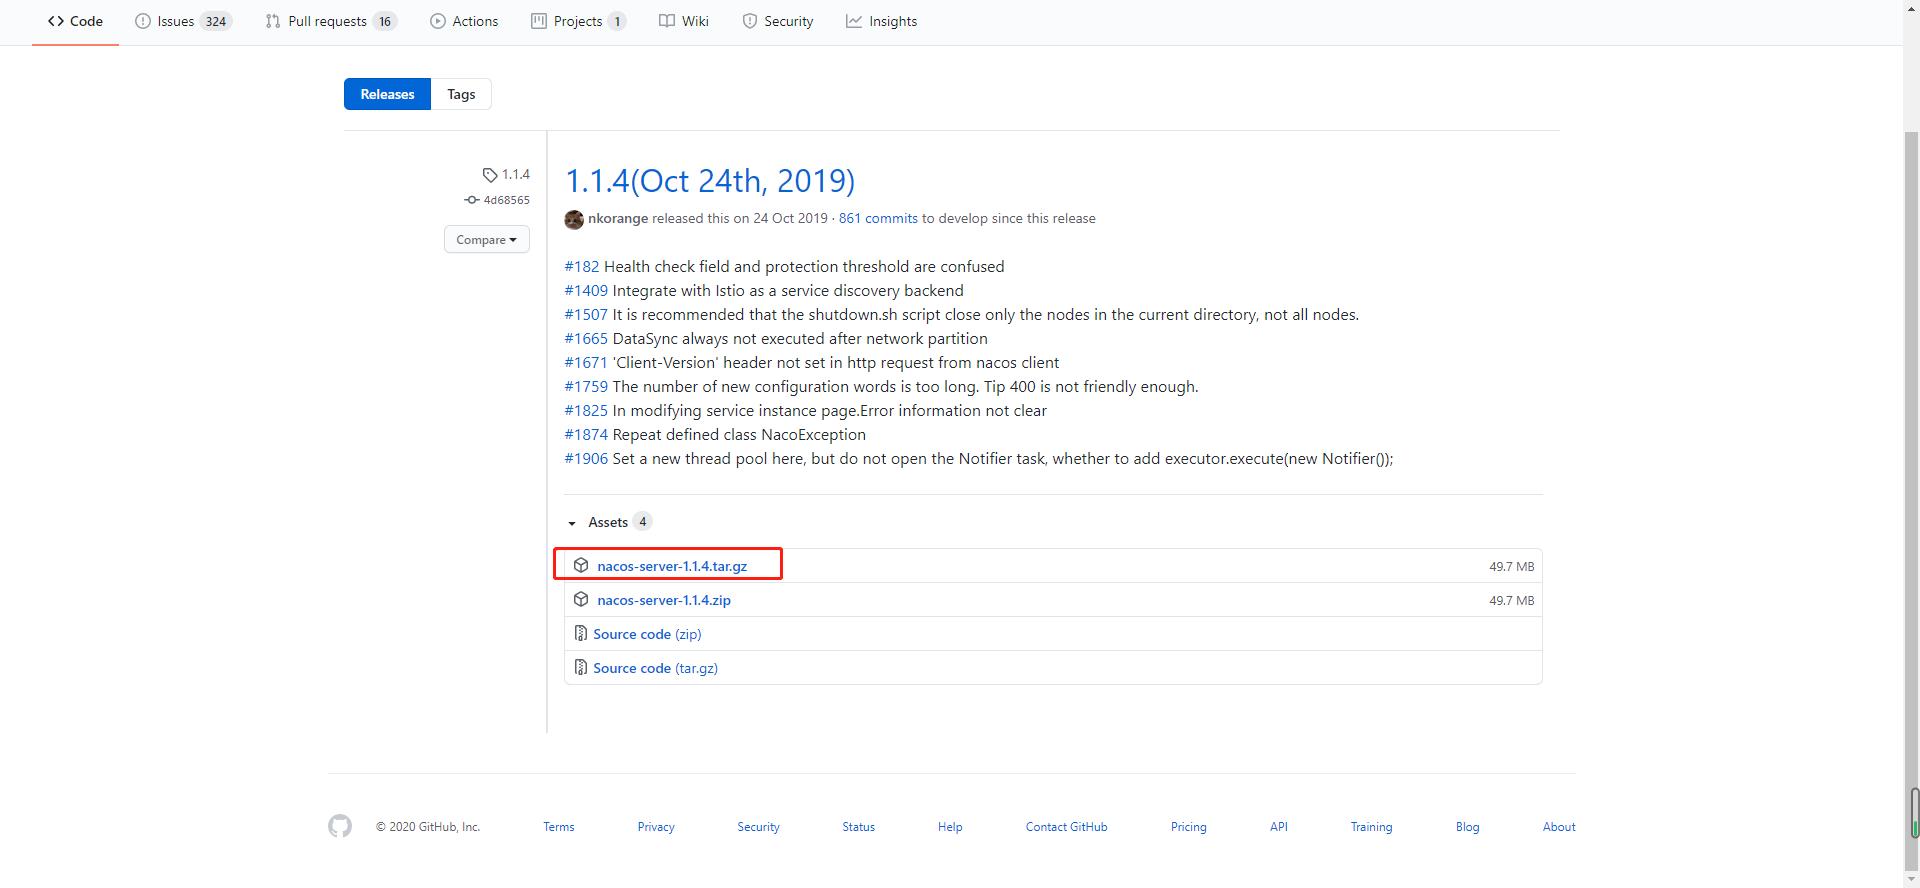Open the Training footer link

pyautogui.click(x=1371, y=827)
